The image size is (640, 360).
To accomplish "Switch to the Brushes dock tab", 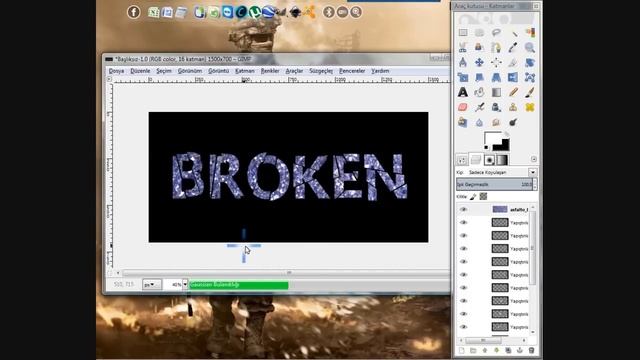I will [489, 160].
